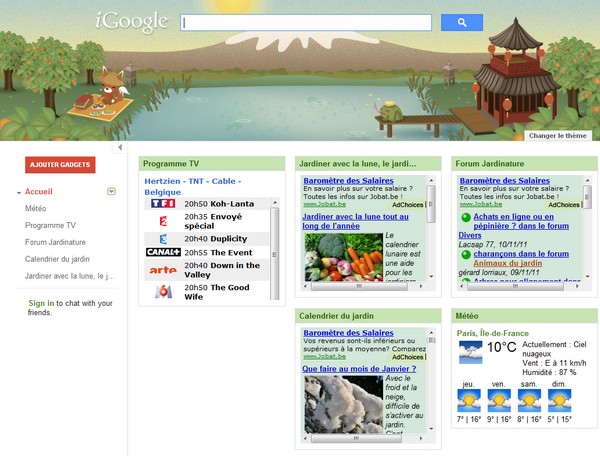Click the Belgique link in Programme TV
600x456 pixels.
pos(163,192)
